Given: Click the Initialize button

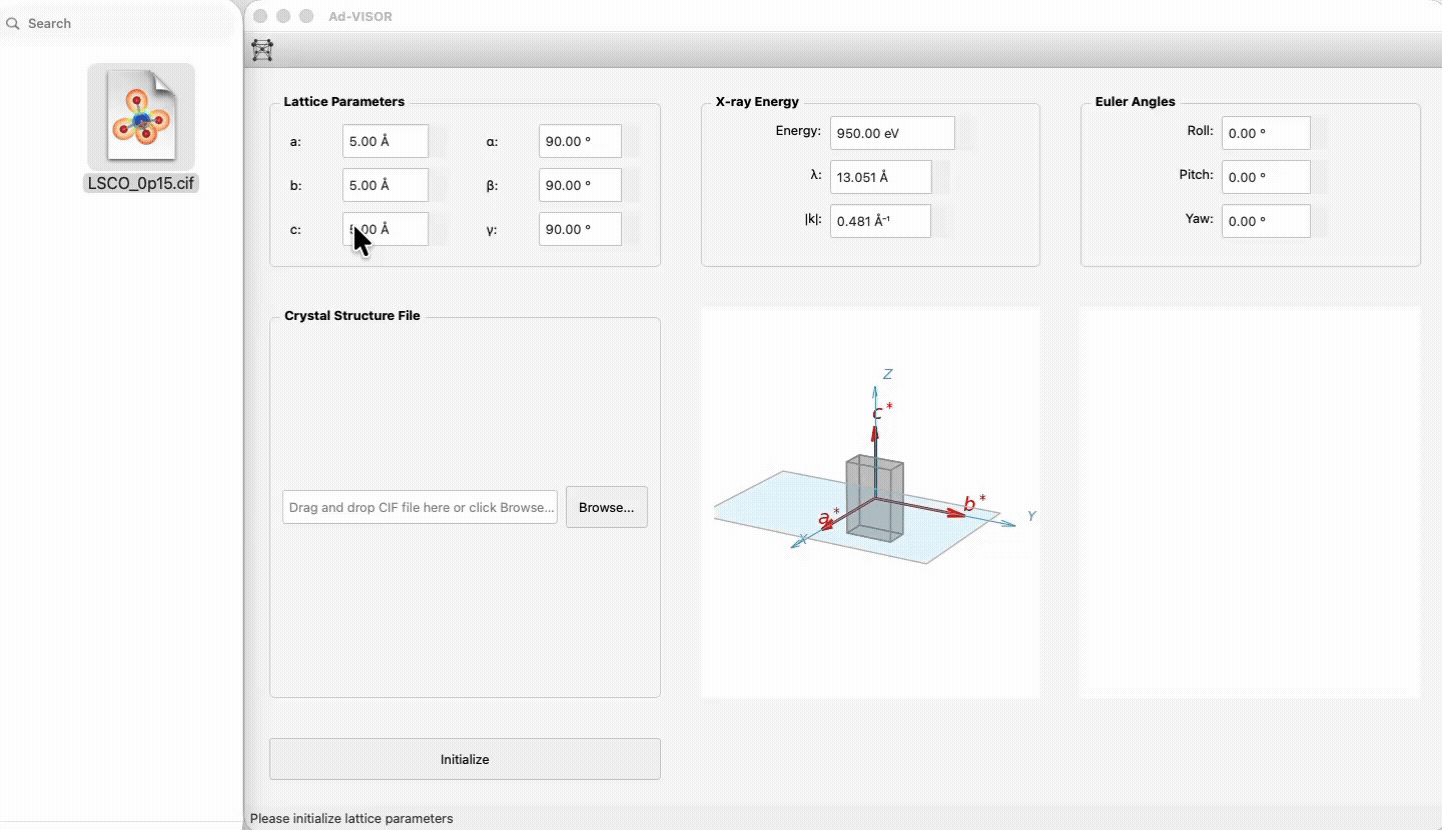Looking at the screenshot, I should point(465,759).
